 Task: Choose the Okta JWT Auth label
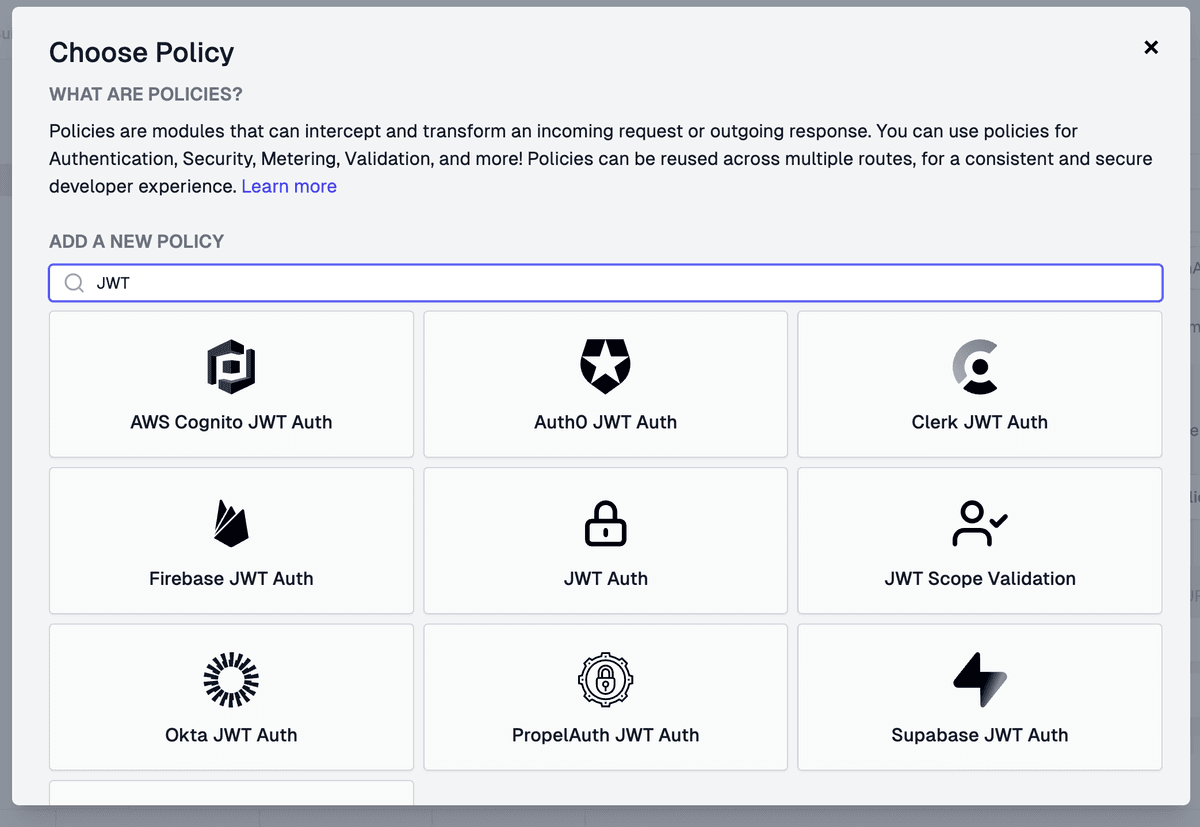tap(231, 735)
